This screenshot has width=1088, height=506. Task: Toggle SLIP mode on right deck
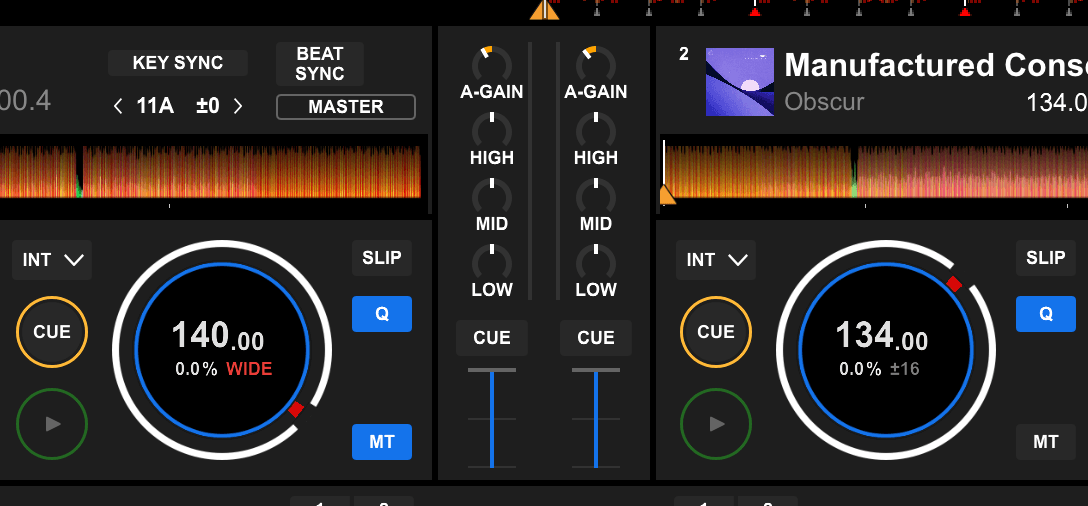(x=1046, y=258)
